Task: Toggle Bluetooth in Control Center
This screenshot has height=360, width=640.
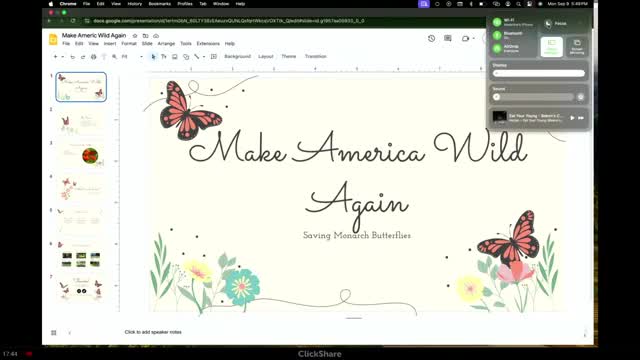Action: pos(497,36)
